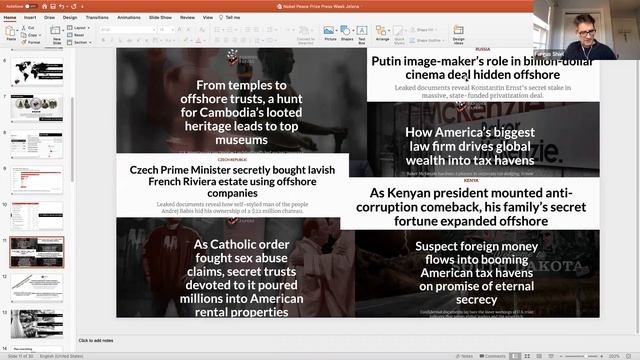Toggle the Notes pane button

[464, 356]
